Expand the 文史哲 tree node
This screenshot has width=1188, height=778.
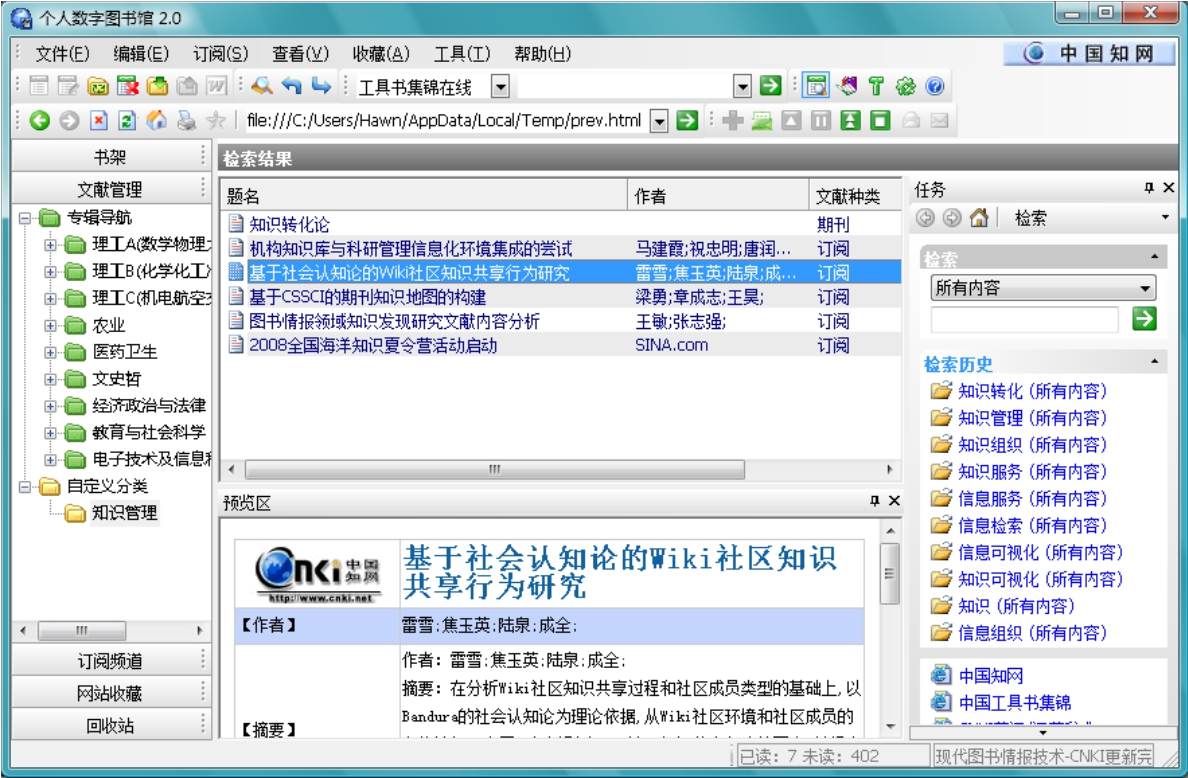(x=50, y=379)
